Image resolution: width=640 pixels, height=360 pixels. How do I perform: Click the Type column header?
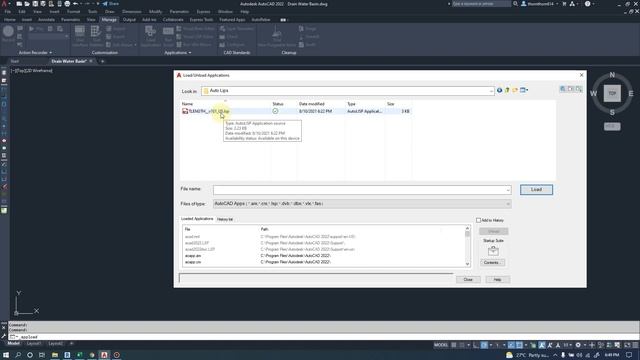[351, 104]
